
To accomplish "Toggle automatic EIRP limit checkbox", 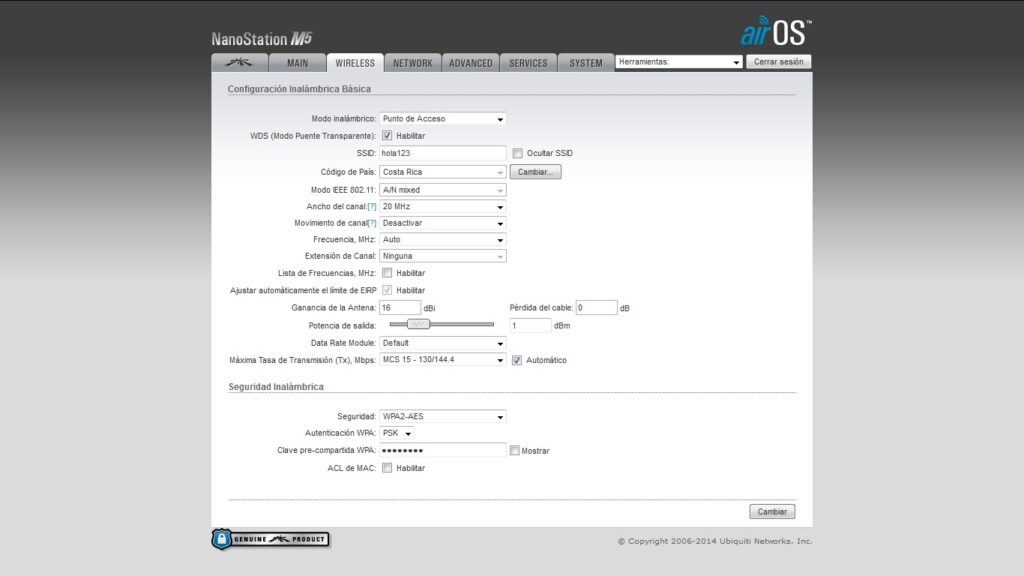I will coord(387,290).
